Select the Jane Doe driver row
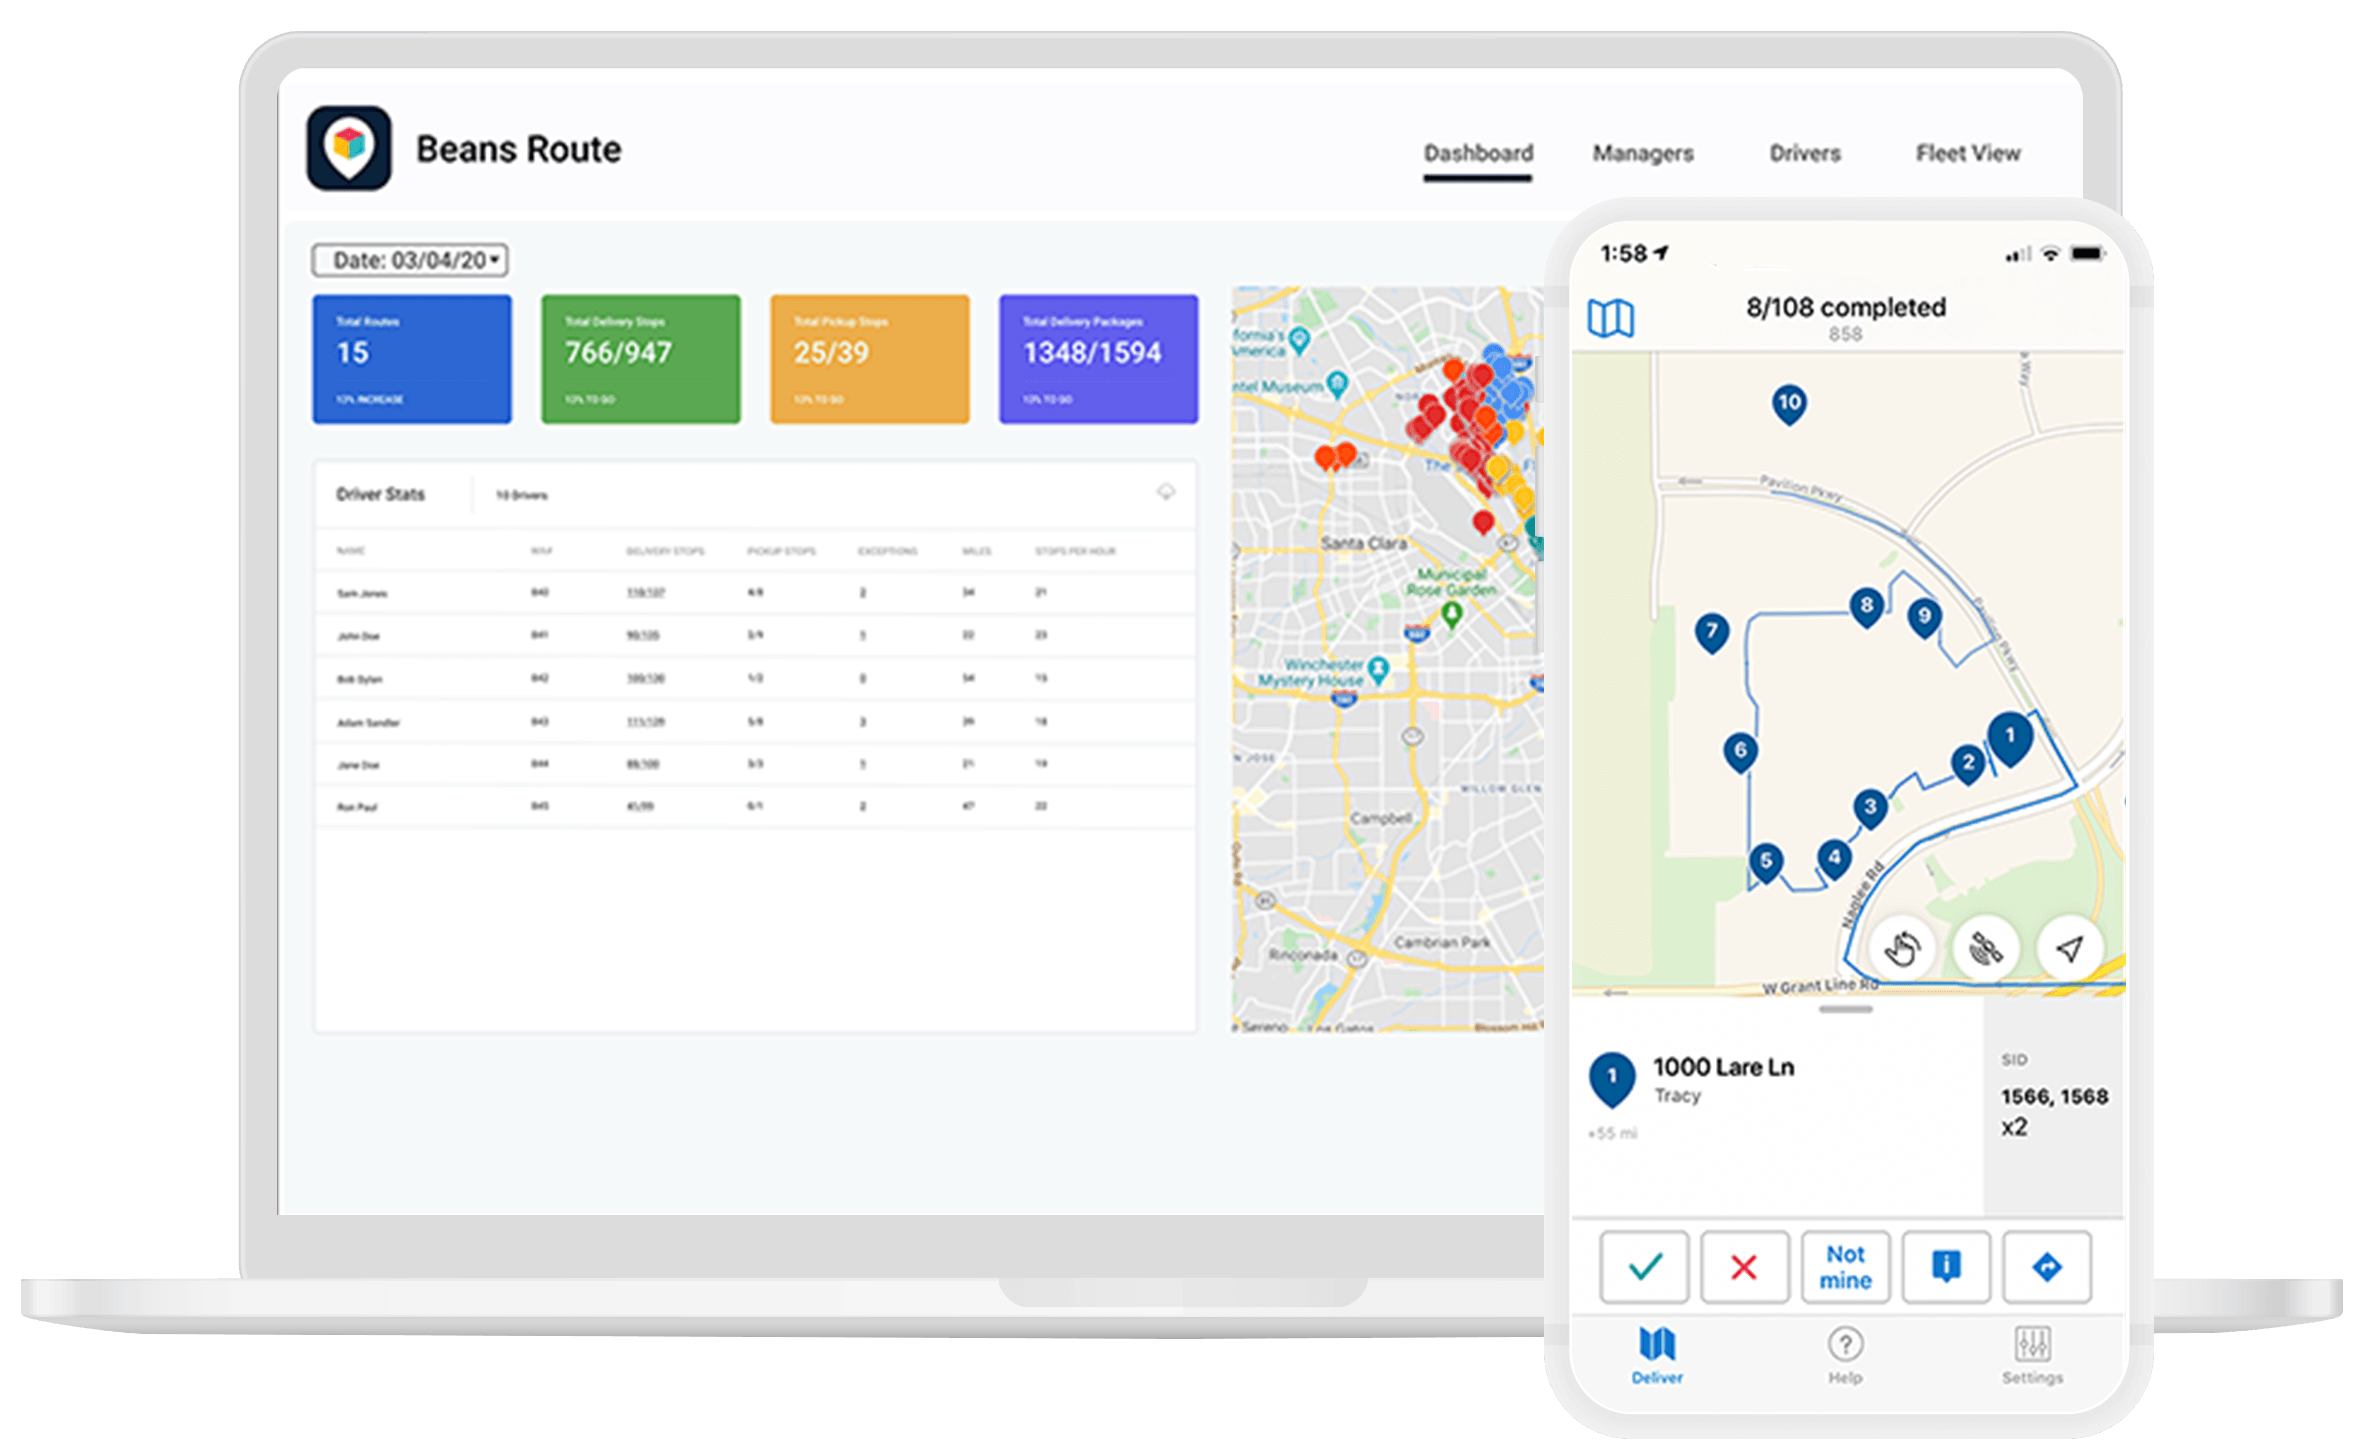 pyautogui.click(x=755, y=765)
